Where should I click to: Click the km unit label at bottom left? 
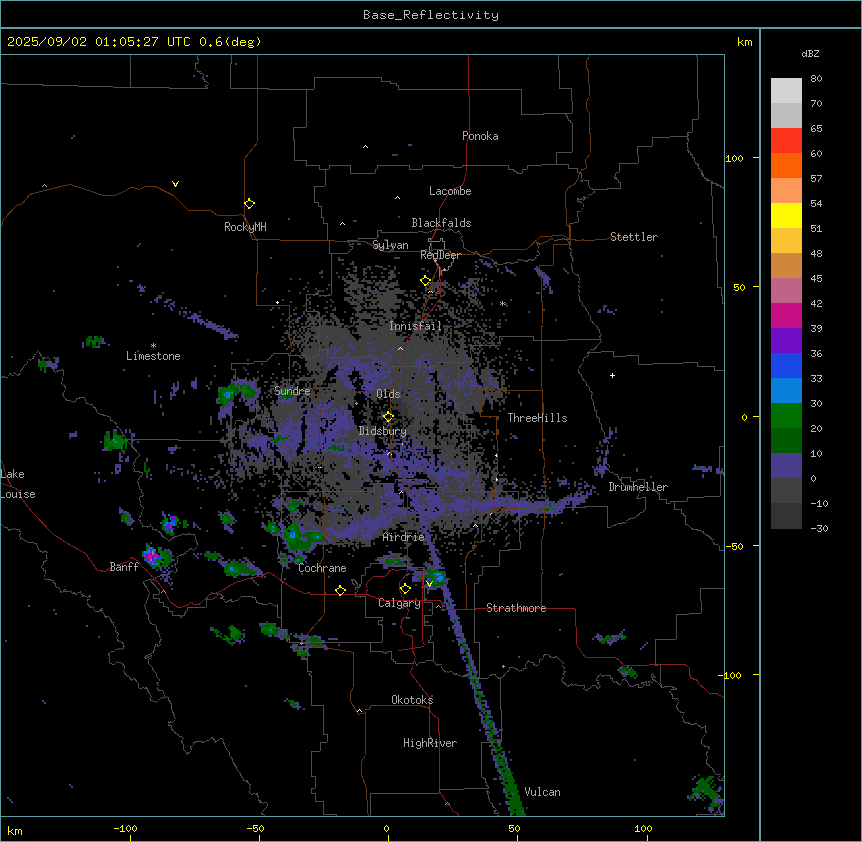click(15, 830)
